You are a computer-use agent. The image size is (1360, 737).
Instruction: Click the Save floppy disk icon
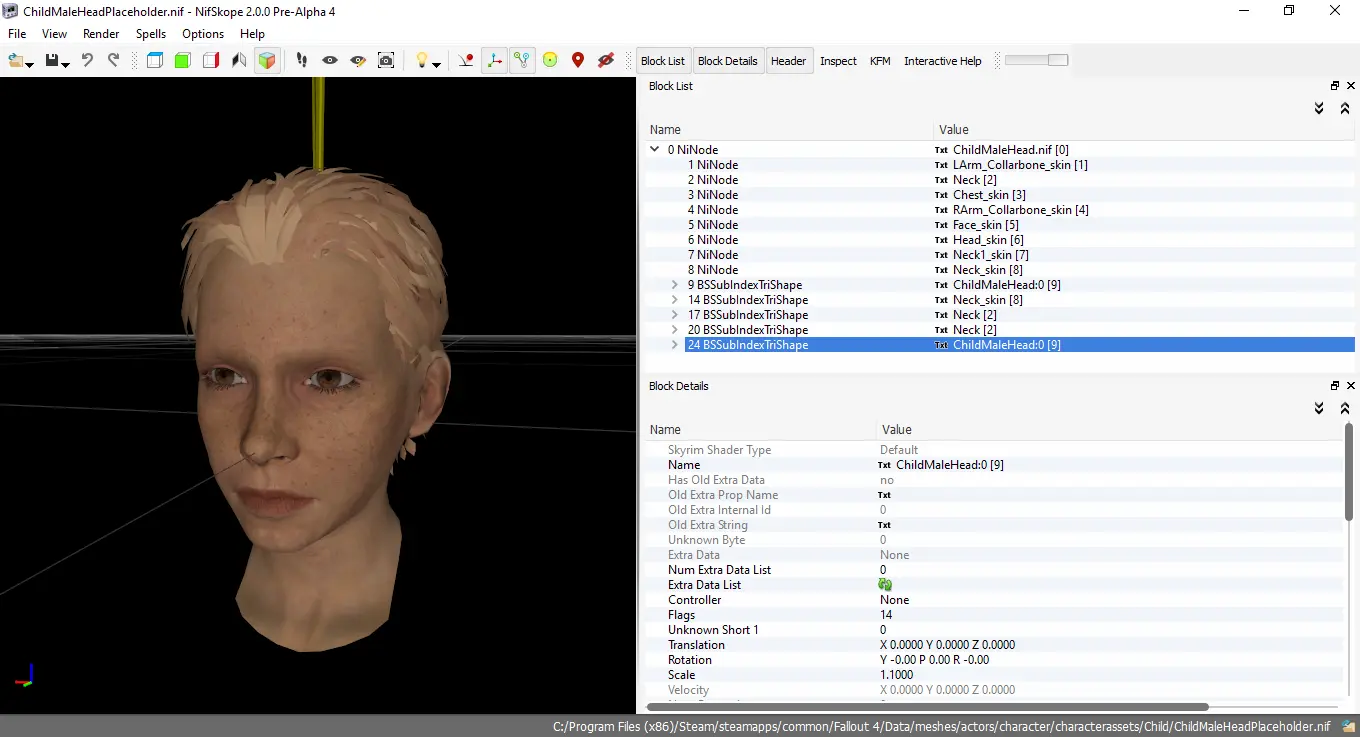point(52,61)
